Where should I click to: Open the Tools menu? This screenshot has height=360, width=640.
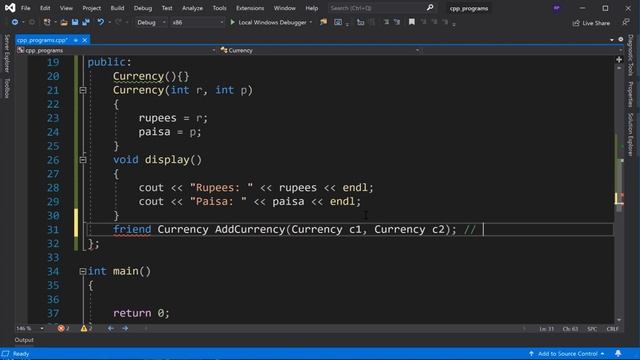point(219,8)
